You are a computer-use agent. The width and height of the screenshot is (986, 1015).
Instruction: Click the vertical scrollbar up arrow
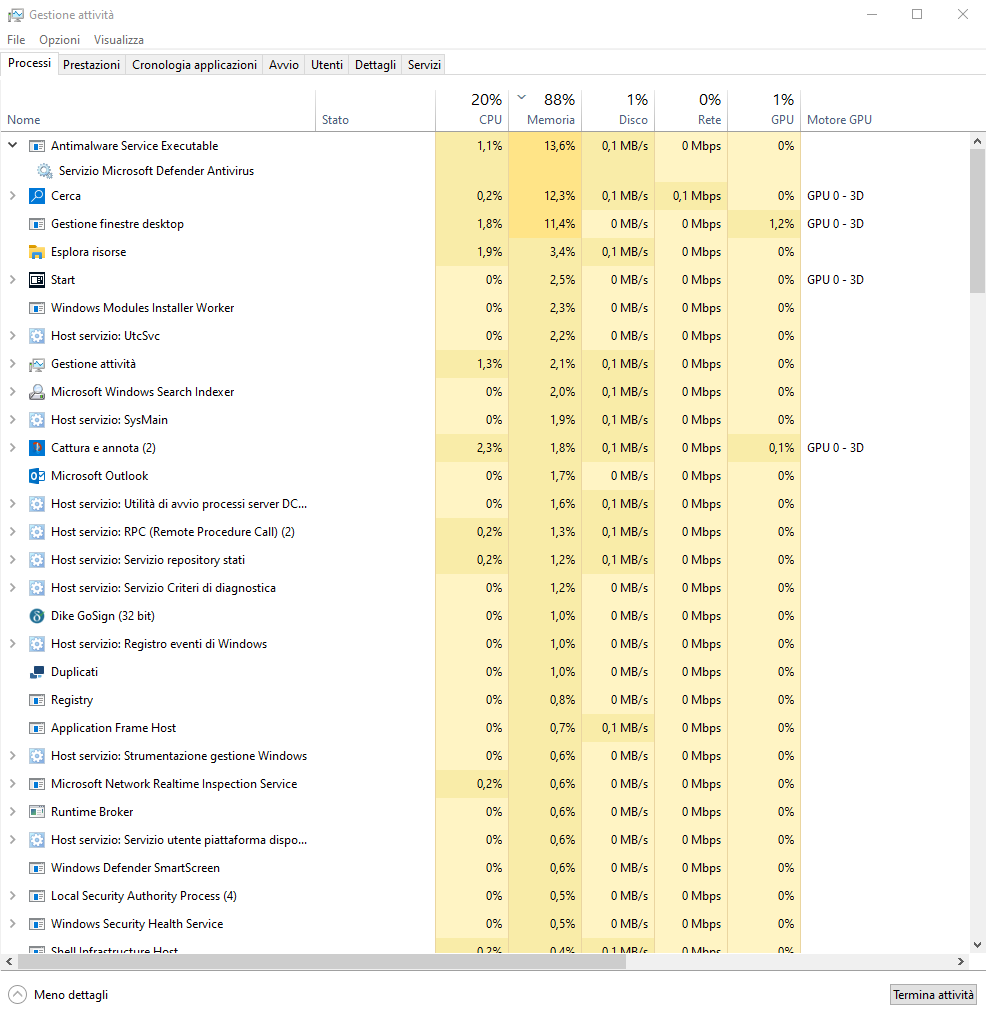tap(977, 141)
